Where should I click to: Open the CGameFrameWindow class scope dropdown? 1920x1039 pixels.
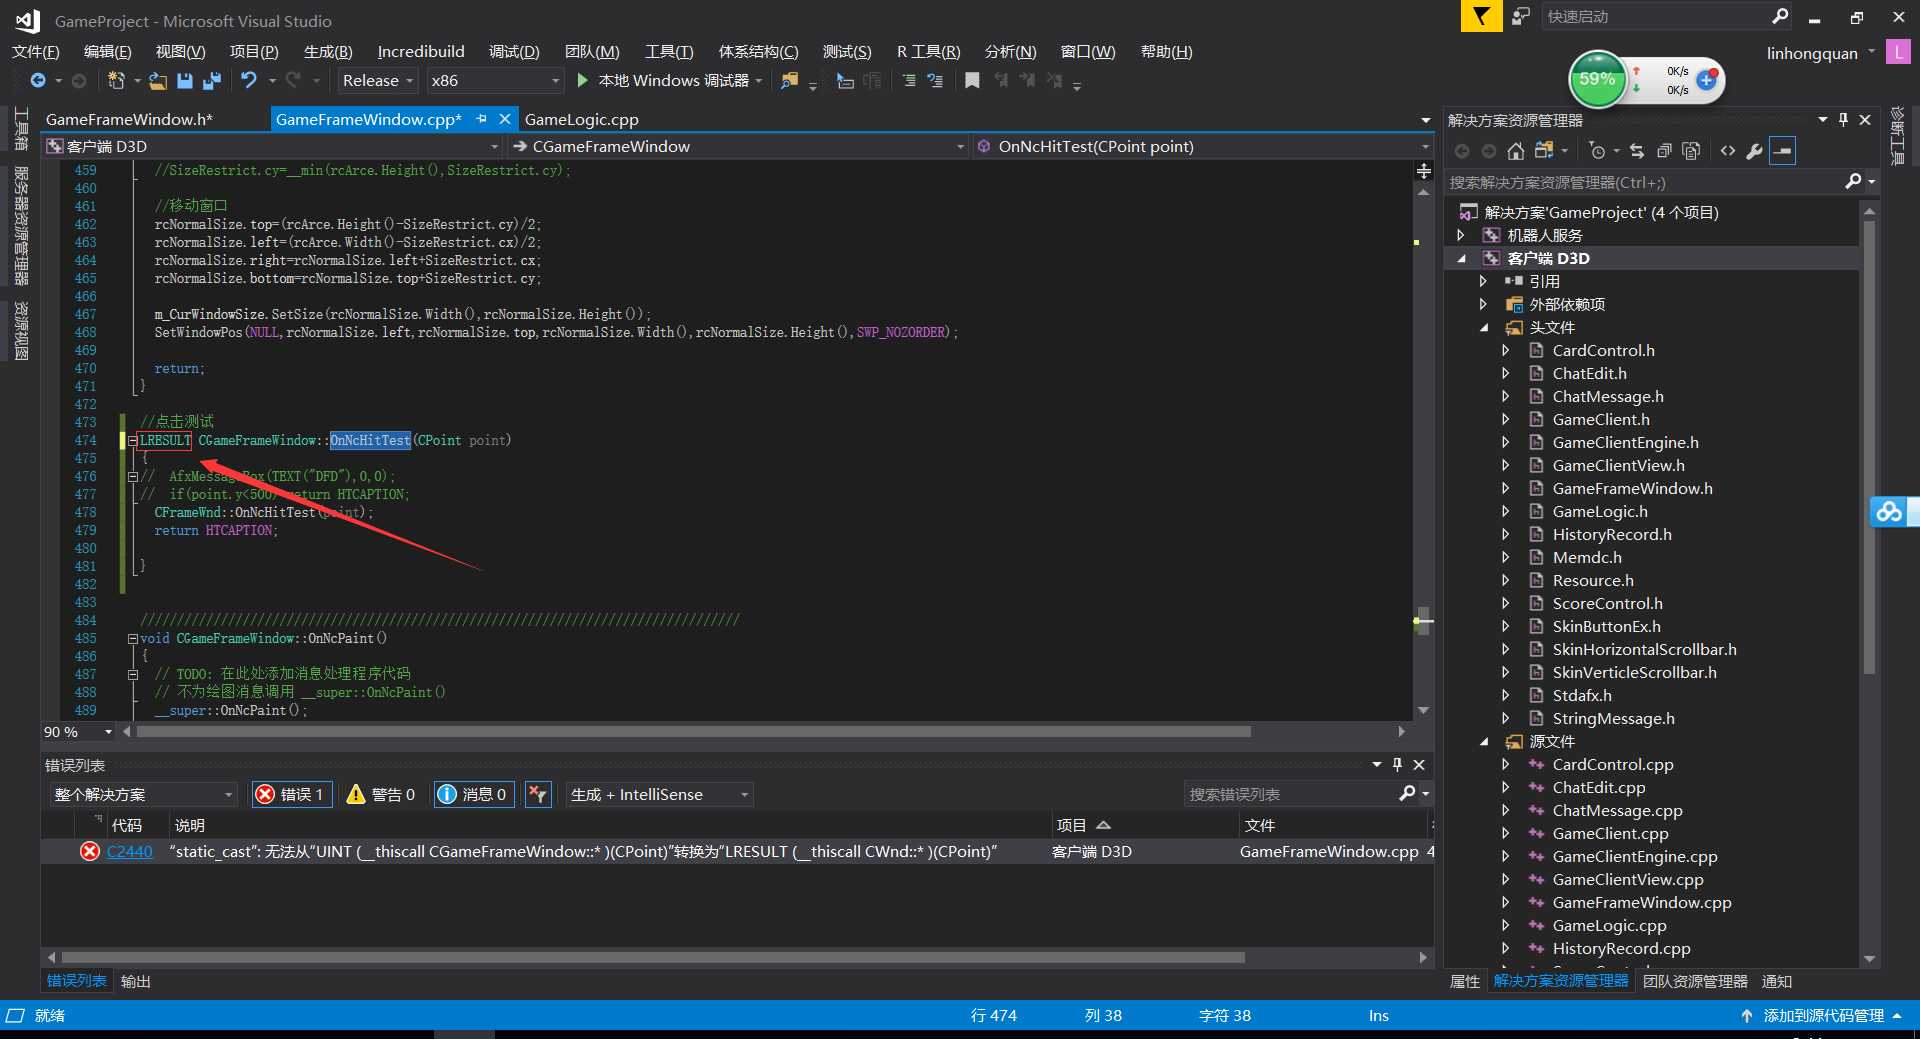738,146
